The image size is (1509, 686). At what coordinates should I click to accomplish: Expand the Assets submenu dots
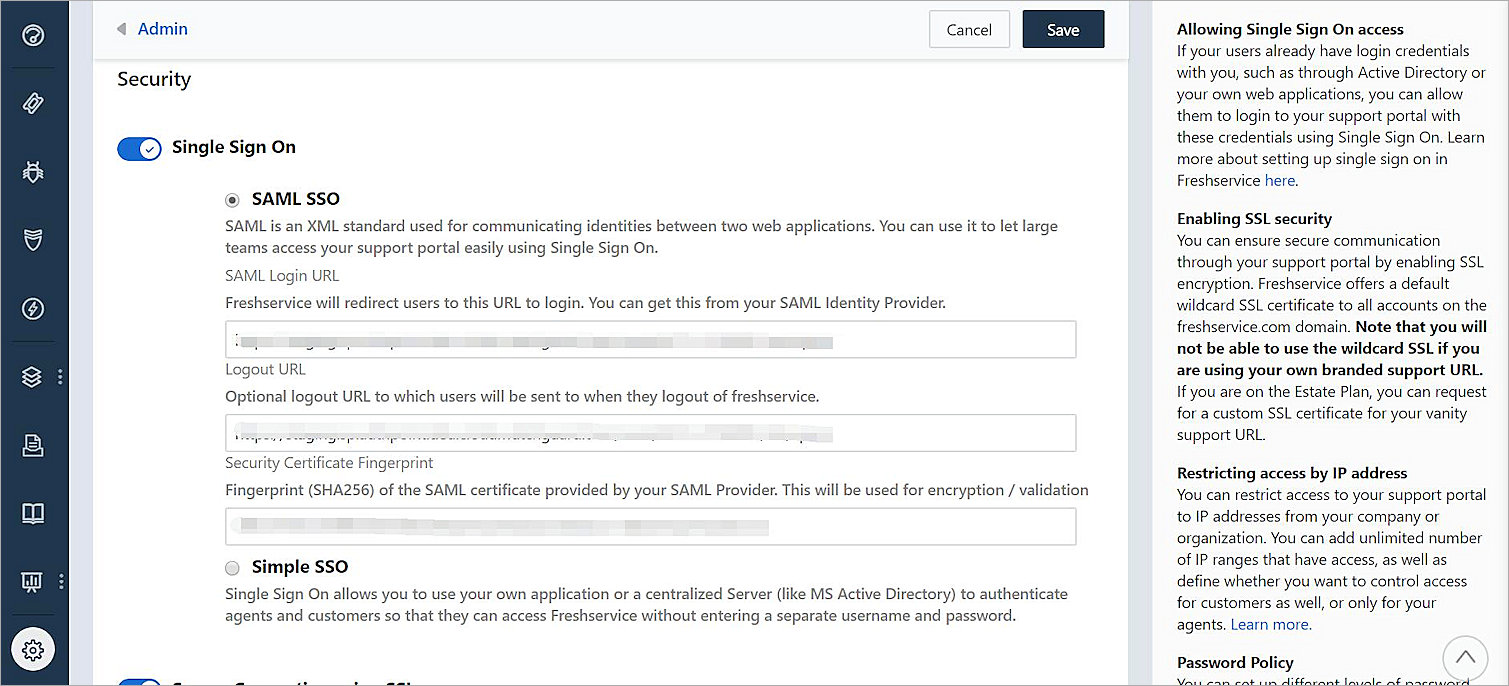60,377
